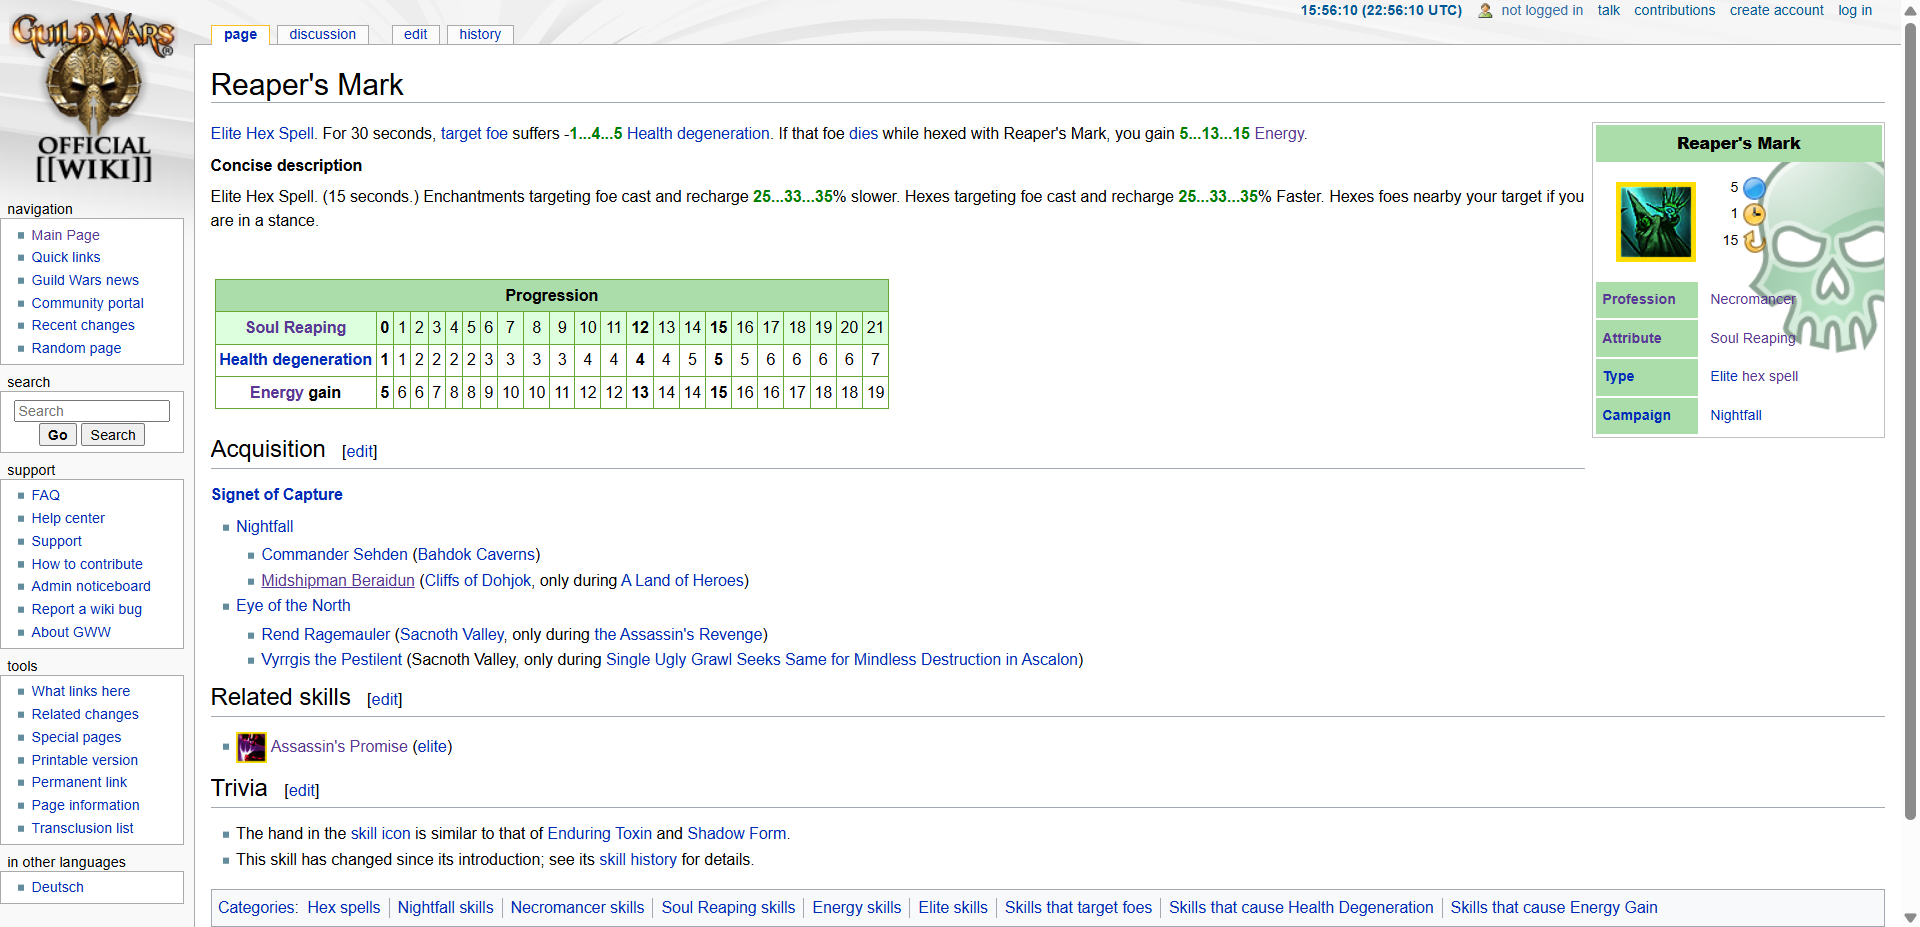The width and height of the screenshot is (1920, 927).
Task: Open What links here tool
Action: (80, 691)
